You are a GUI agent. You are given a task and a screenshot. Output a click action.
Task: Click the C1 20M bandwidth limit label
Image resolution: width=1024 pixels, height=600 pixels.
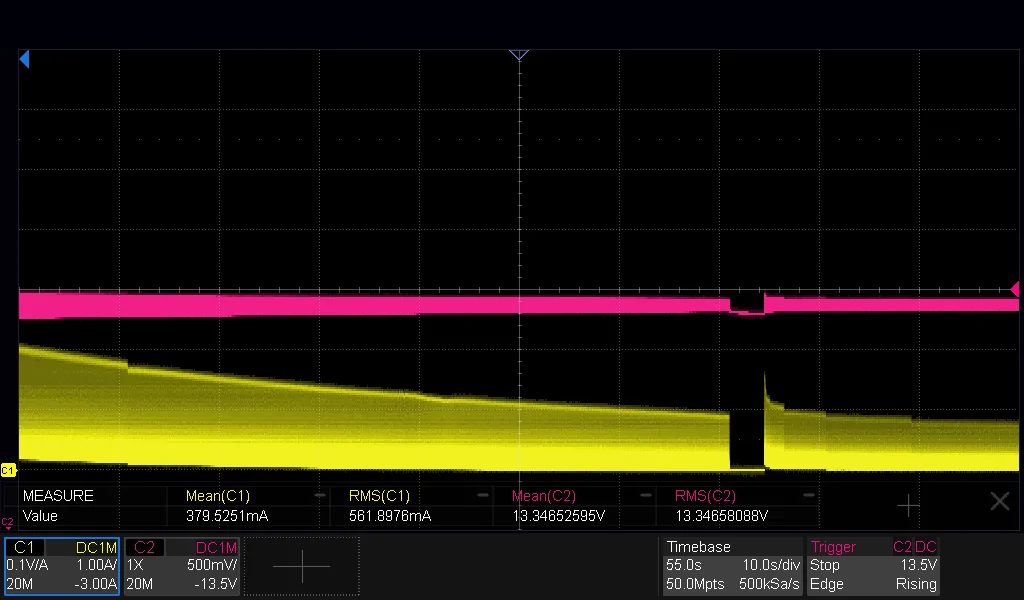pyautogui.click(x=20, y=584)
